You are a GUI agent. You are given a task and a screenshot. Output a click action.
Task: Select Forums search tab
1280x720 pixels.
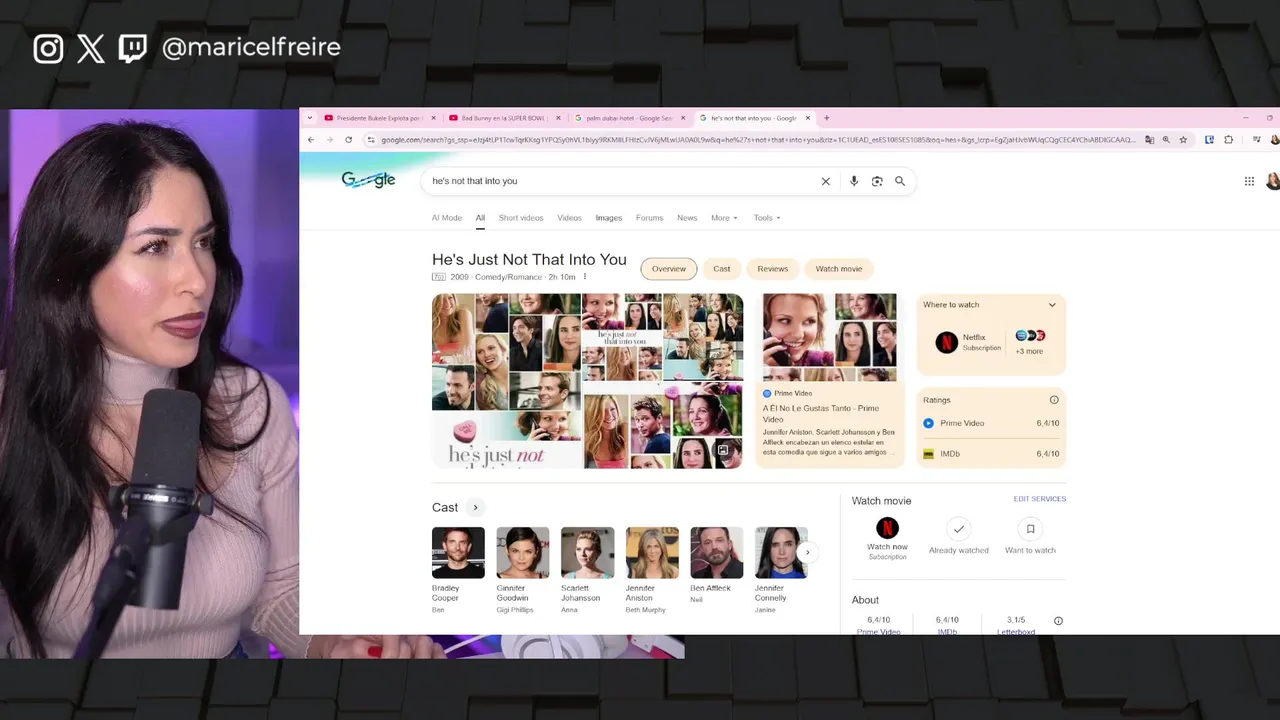650,218
